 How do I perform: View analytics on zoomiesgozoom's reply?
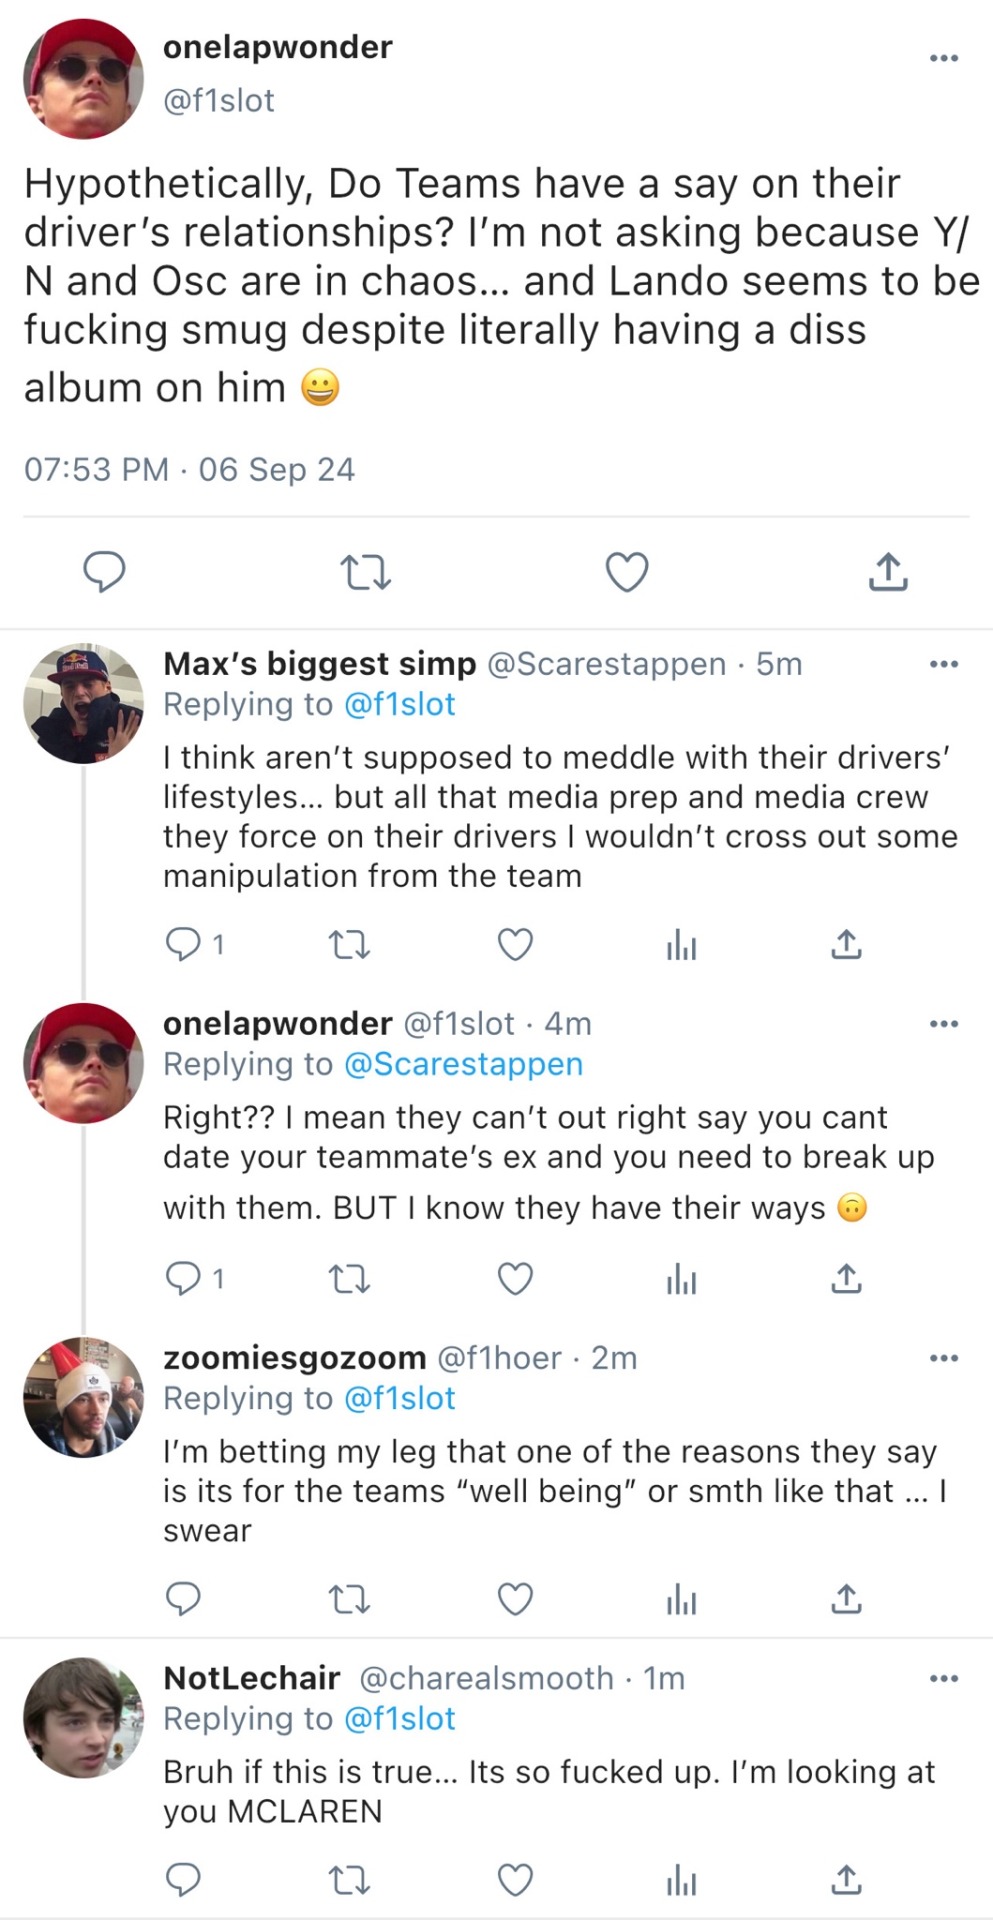pyautogui.click(x=681, y=1600)
